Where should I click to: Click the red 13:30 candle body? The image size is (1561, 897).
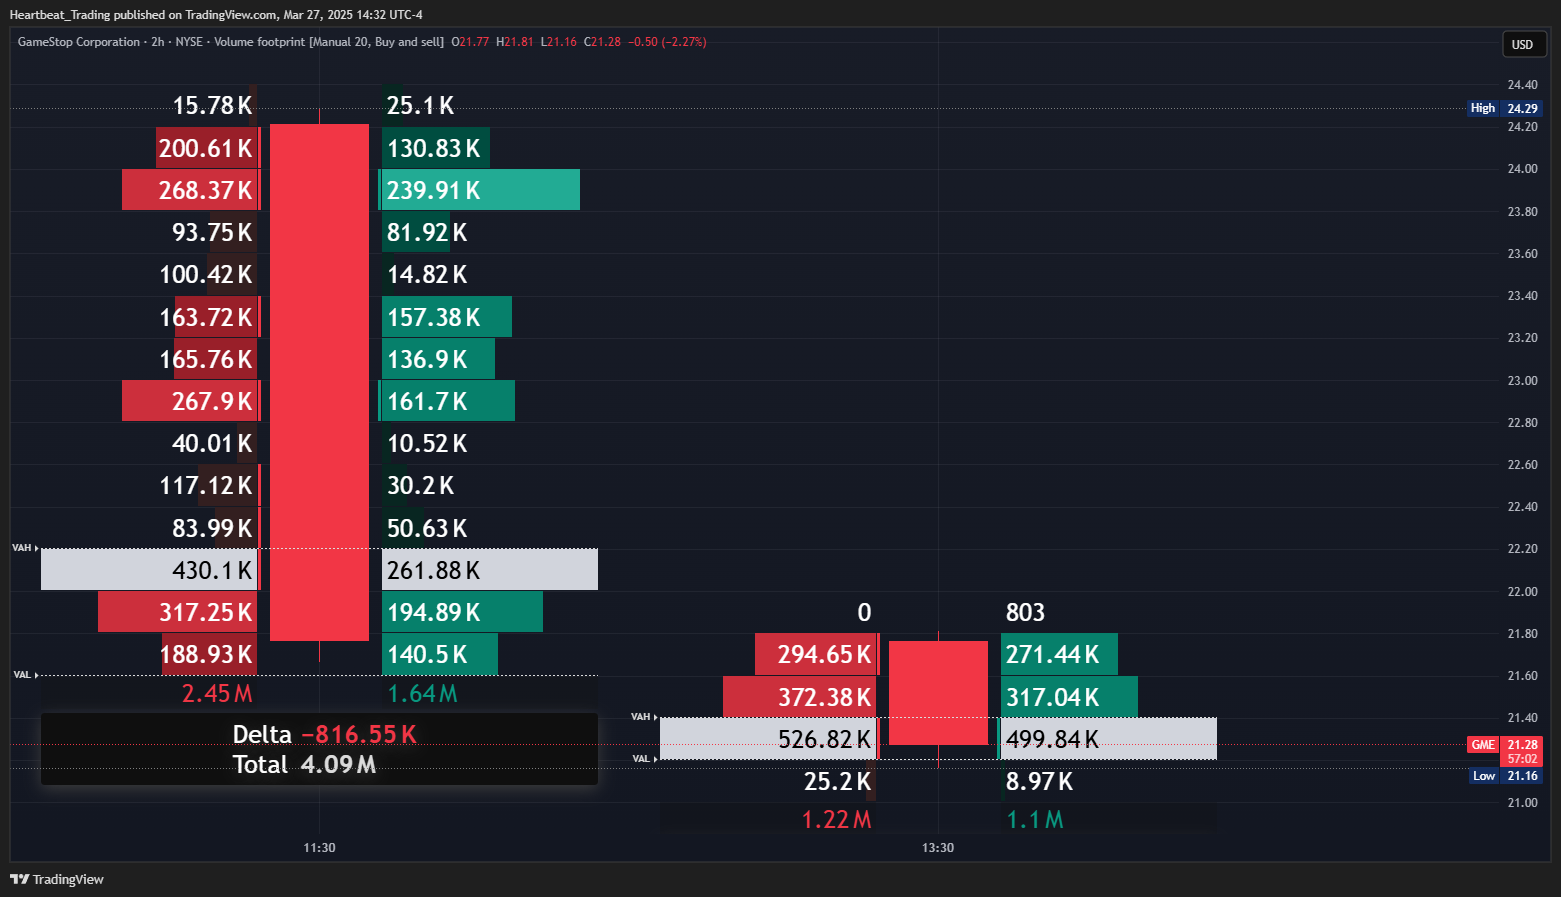(938, 693)
